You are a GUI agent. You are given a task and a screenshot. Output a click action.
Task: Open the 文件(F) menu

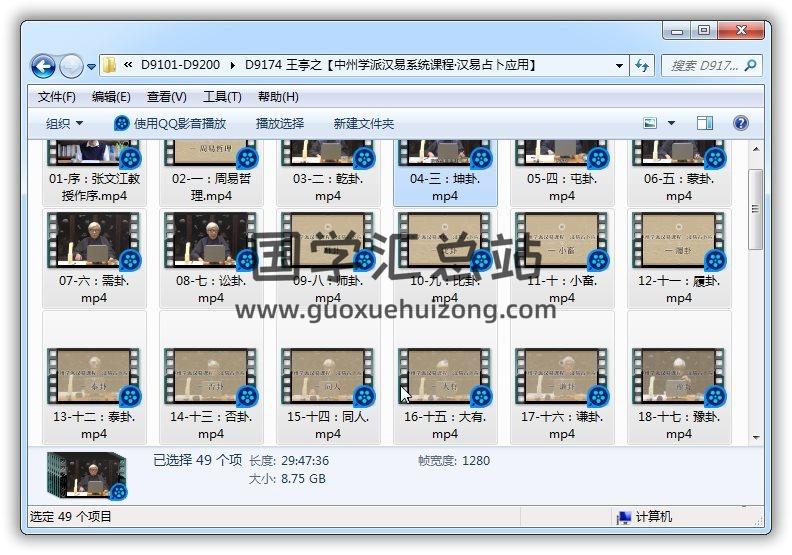click(x=57, y=97)
